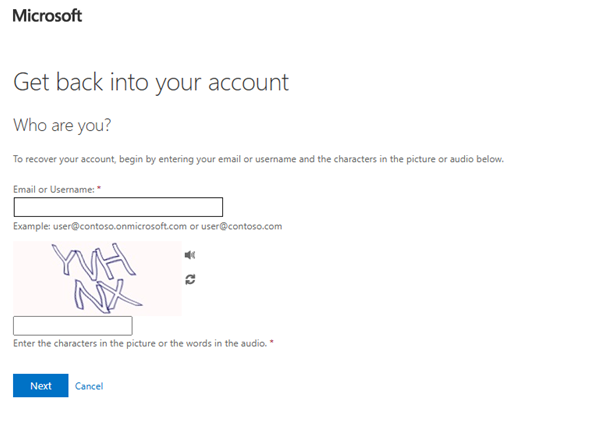Click the red asterisk after the audio instruction
599x448 pixels.
272,342
